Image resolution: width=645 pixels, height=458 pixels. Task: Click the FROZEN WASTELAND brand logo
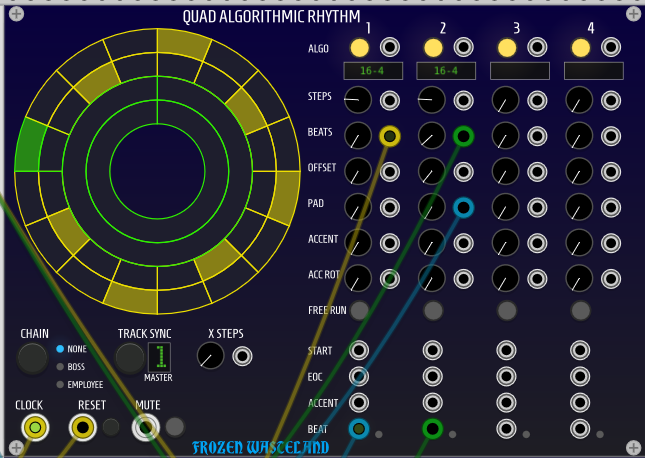click(261, 447)
